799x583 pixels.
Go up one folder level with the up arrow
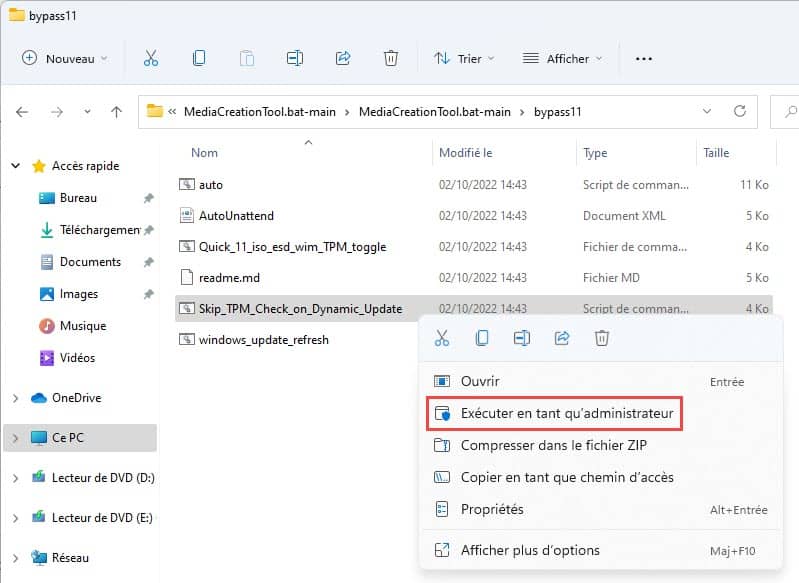pos(116,112)
